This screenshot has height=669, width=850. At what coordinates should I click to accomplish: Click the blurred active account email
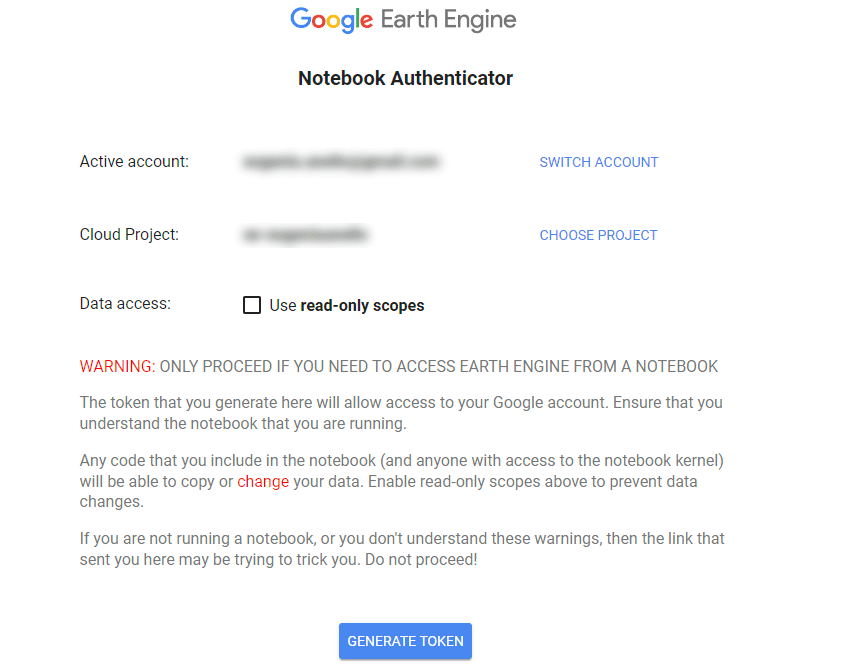341,162
